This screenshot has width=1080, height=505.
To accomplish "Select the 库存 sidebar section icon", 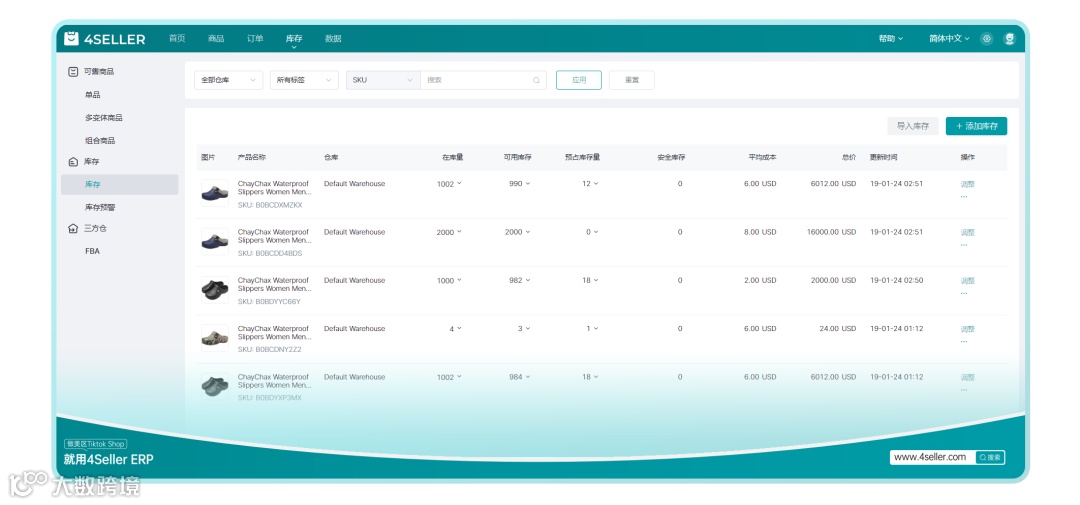I will (x=73, y=162).
